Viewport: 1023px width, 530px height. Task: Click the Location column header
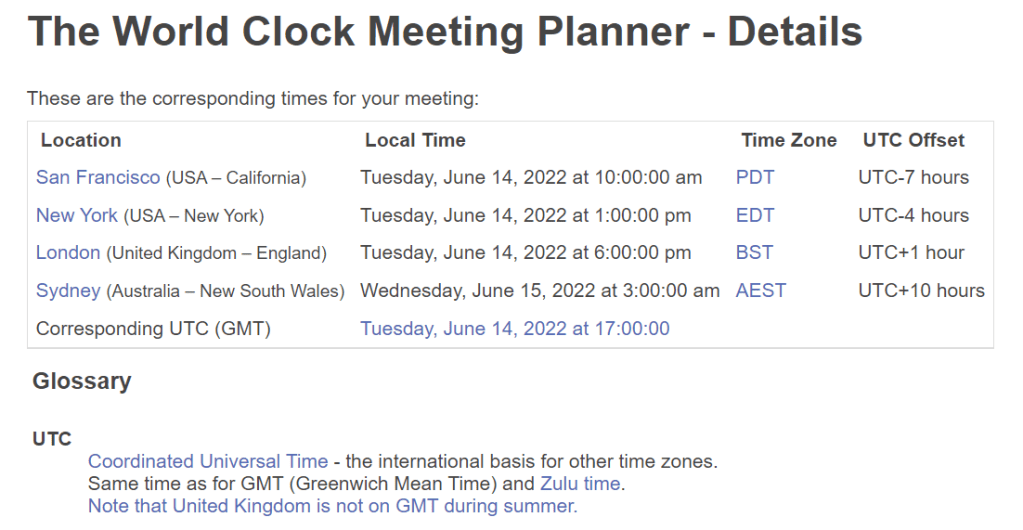(x=81, y=141)
